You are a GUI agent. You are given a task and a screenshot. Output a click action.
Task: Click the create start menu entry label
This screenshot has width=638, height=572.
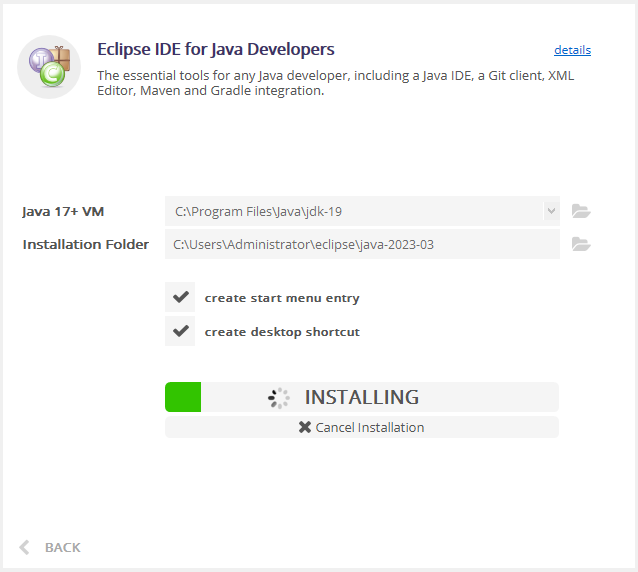point(282,298)
